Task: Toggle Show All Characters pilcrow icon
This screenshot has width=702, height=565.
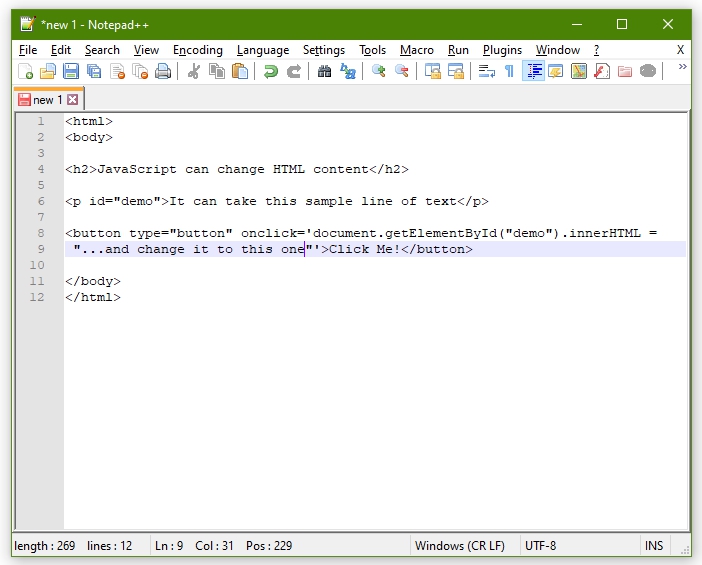Action: pos(509,72)
